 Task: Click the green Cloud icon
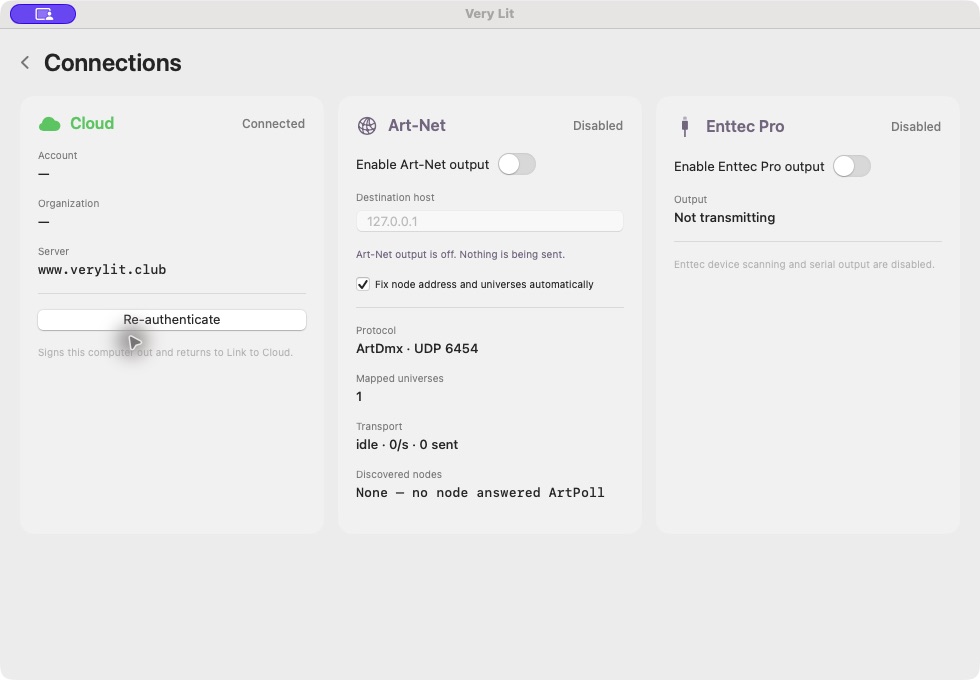[49, 124]
